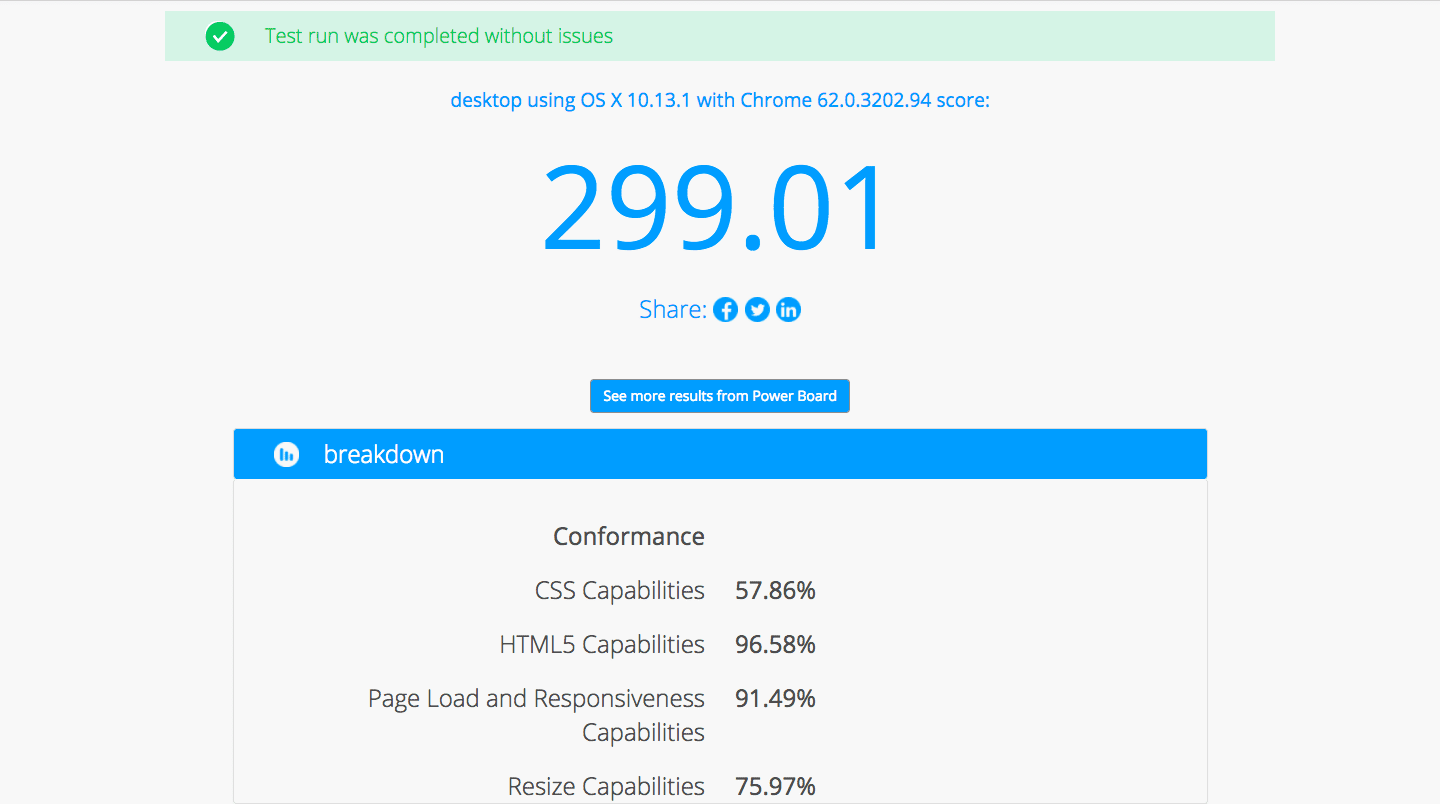The width and height of the screenshot is (1440, 804).
Task: Share the score on Facebook
Action: (726, 310)
